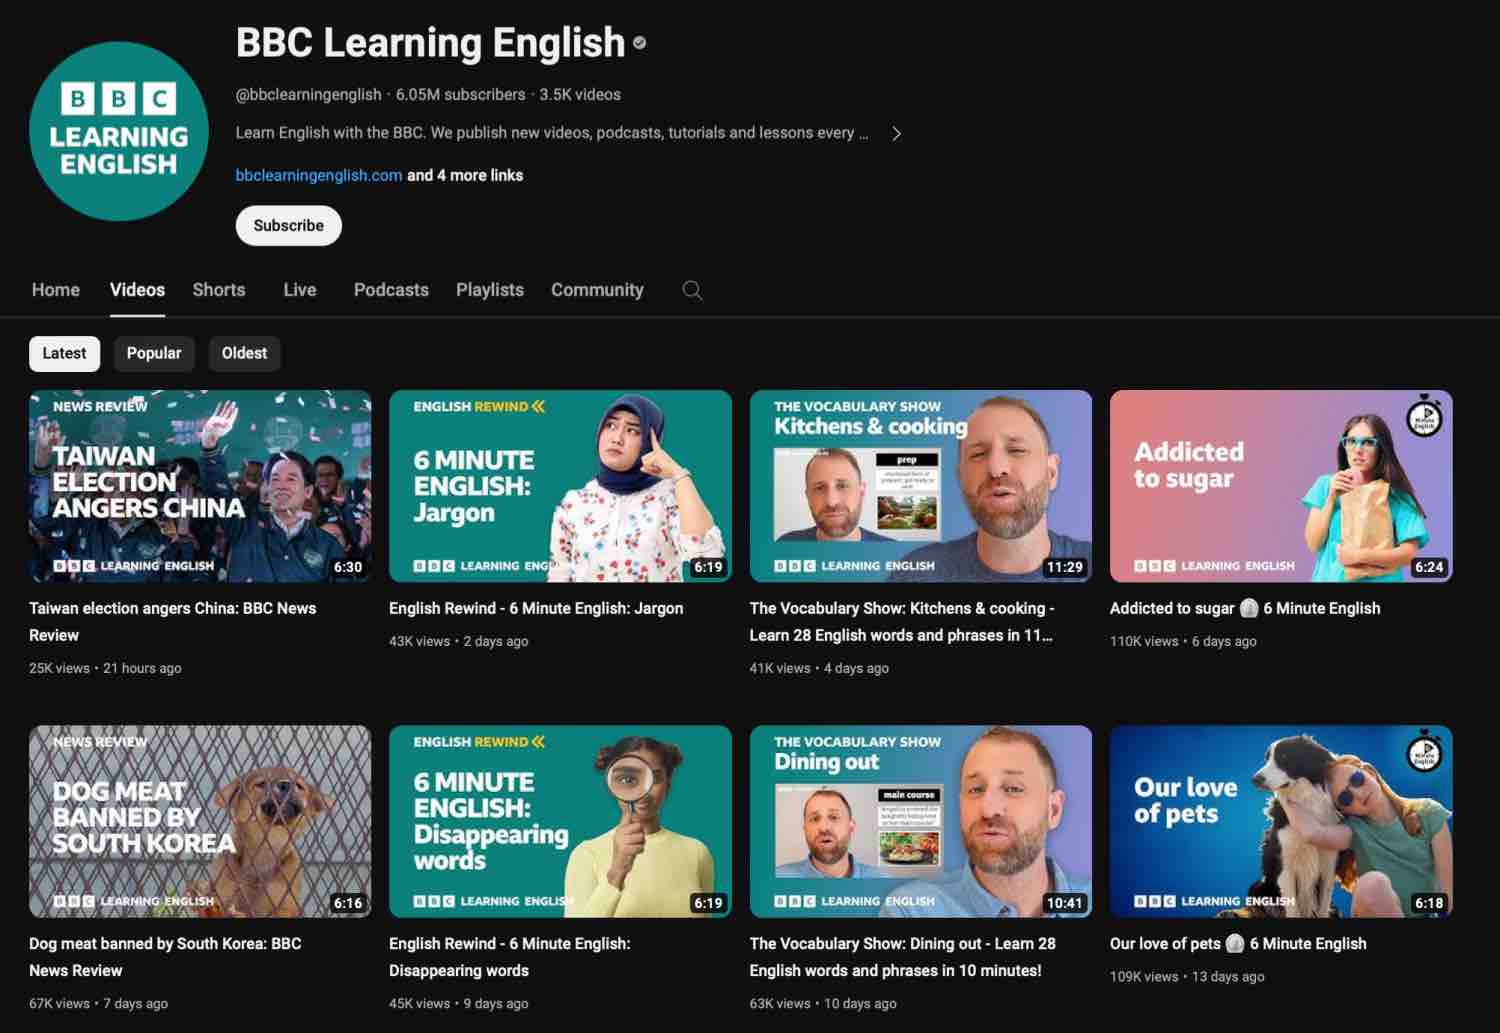This screenshot has width=1500, height=1033.
Task: Click title 'Taiwan election angers China: BBC News Review'
Action: [x=173, y=621]
